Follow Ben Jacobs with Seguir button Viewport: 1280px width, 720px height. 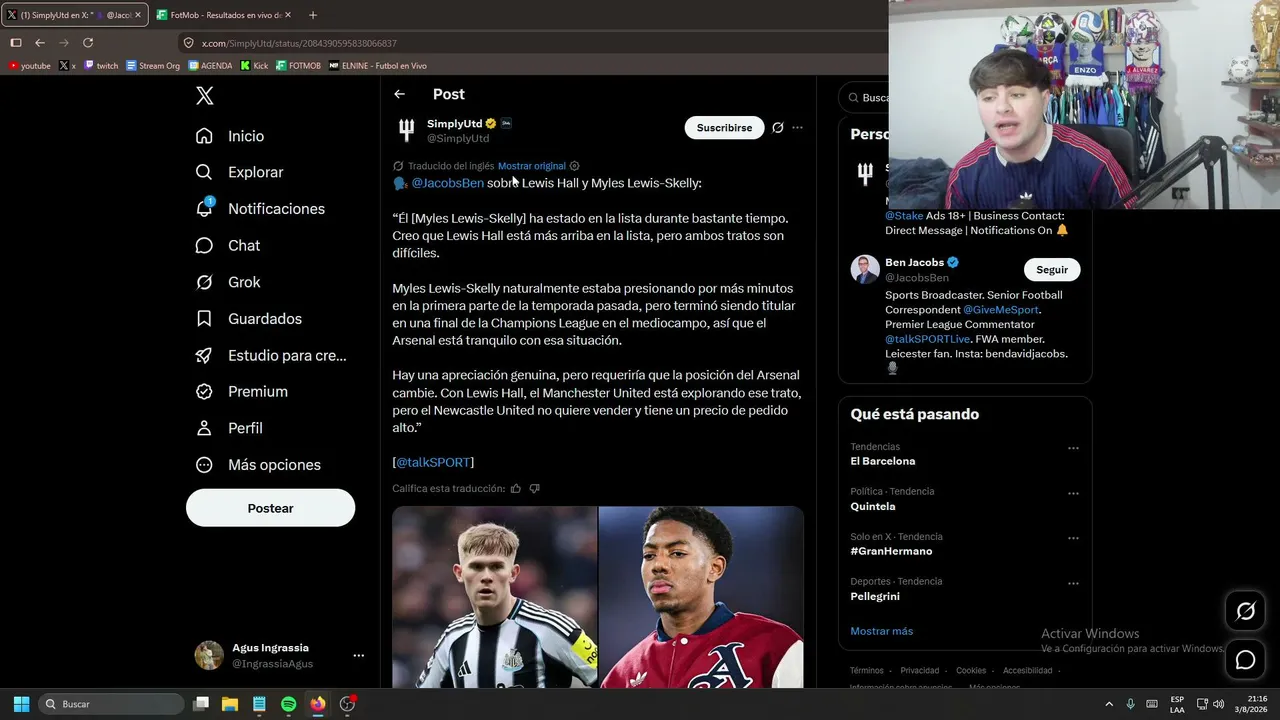tap(1052, 270)
